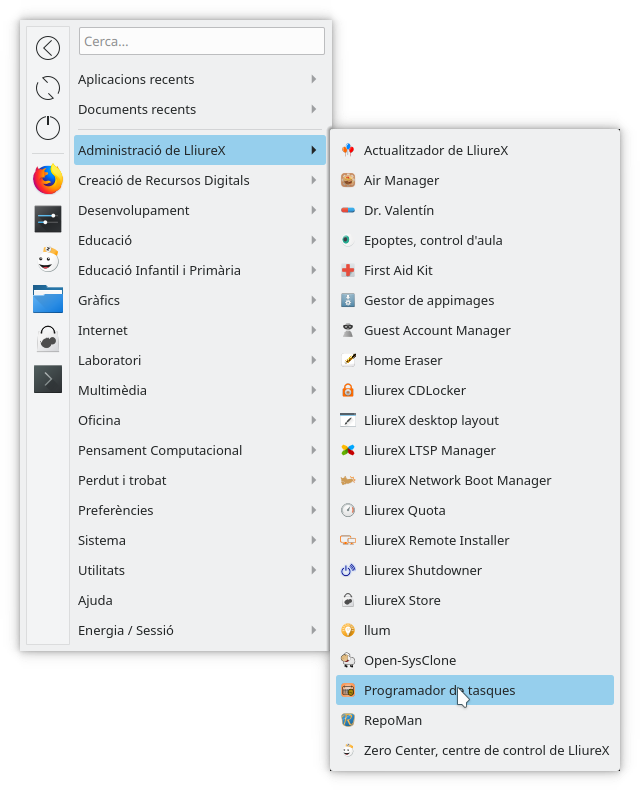Launch Open-SysClone
640x791 pixels.
(x=475, y=660)
